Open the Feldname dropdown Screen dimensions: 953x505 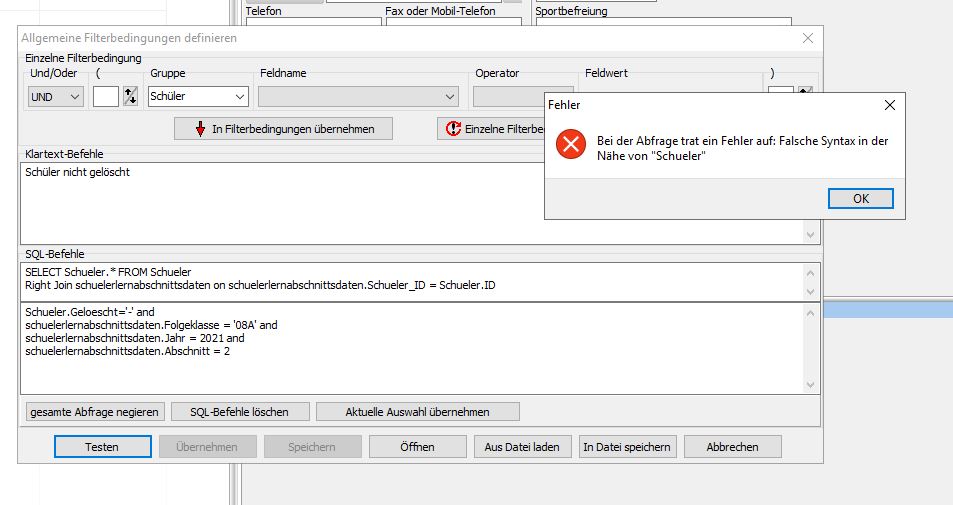pyautogui.click(x=358, y=97)
